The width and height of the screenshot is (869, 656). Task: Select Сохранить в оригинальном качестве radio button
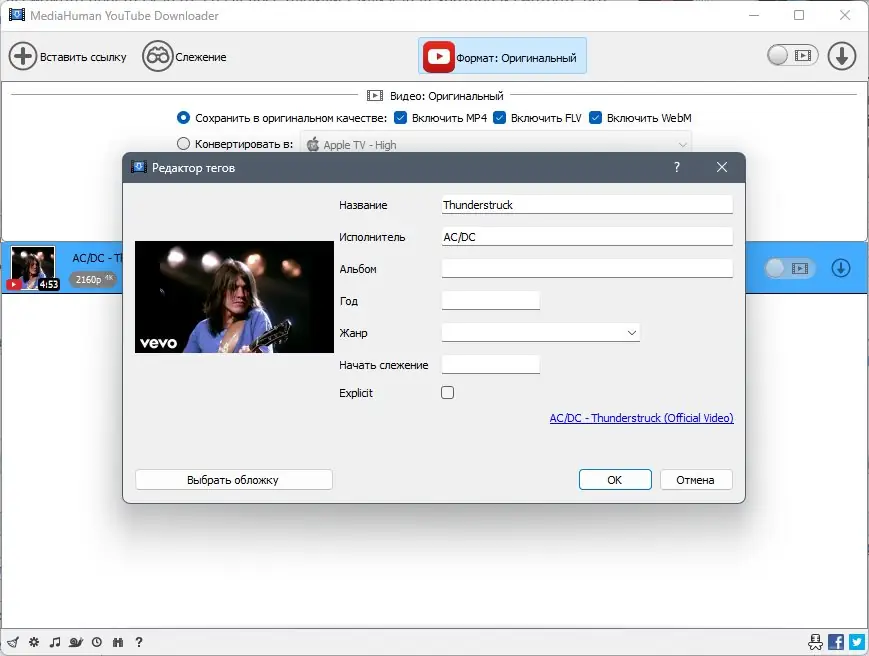coord(183,118)
